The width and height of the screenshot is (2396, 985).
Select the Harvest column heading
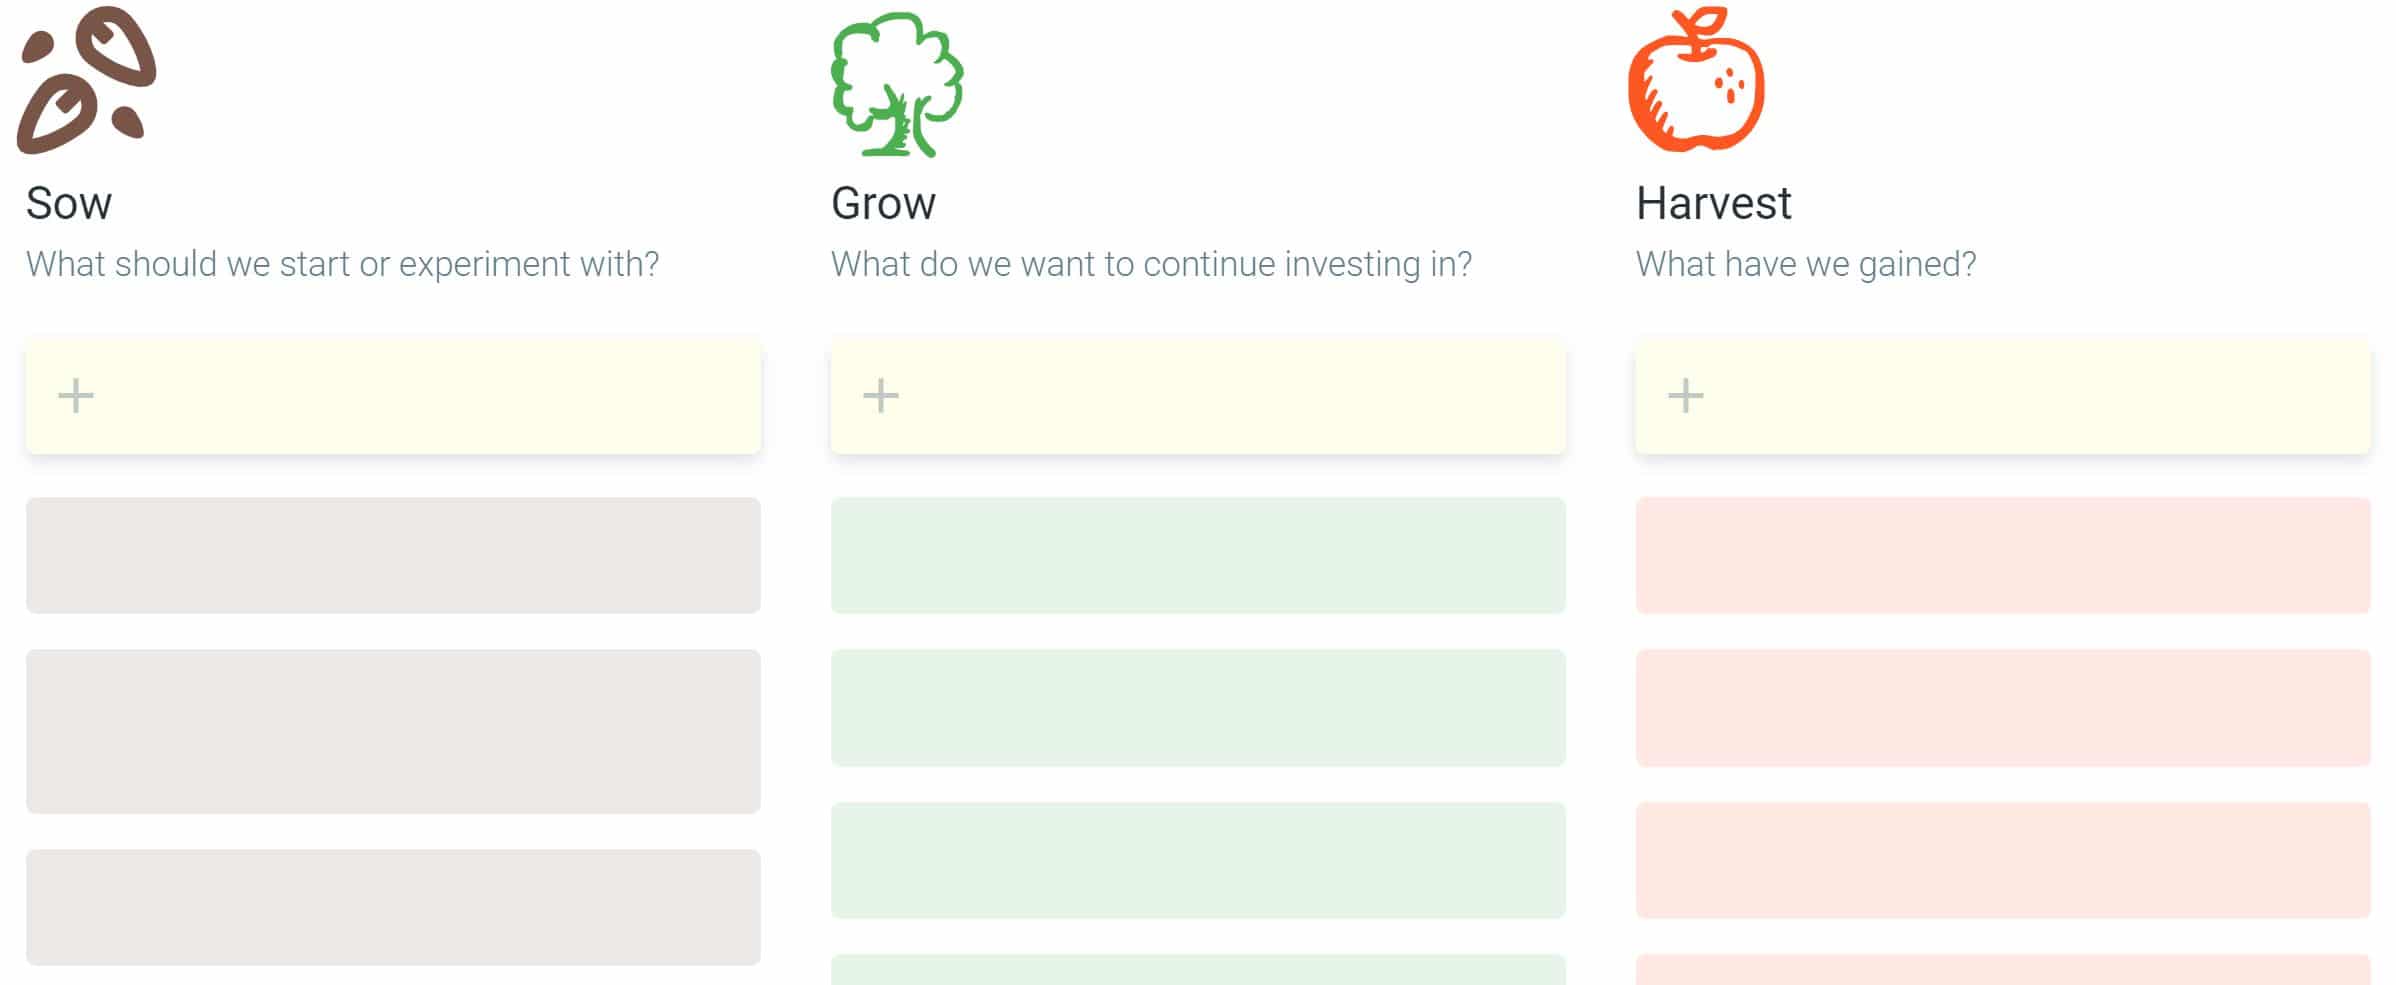pyautogui.click(x=1714, y=203)
